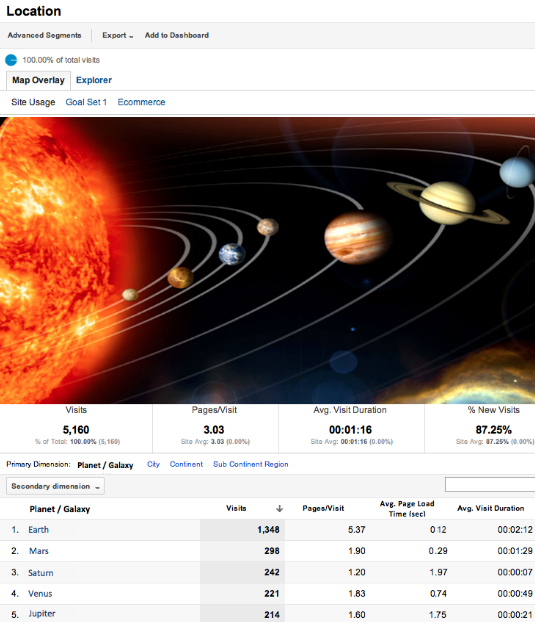
Task: Click the Location page heading
Action: 34,11
